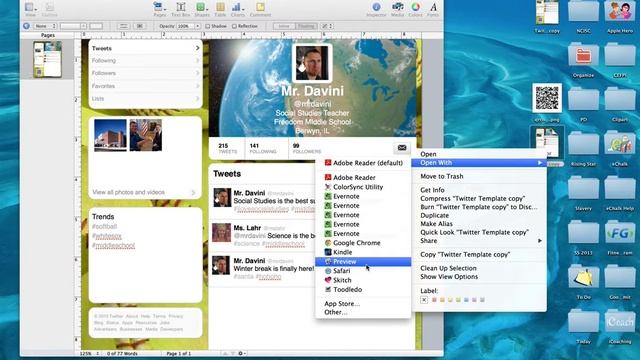The width and height of the screenshot is (640, 360).
Task: Add a Comment using the toolbar icon
Action: click(x=260, y=9)
